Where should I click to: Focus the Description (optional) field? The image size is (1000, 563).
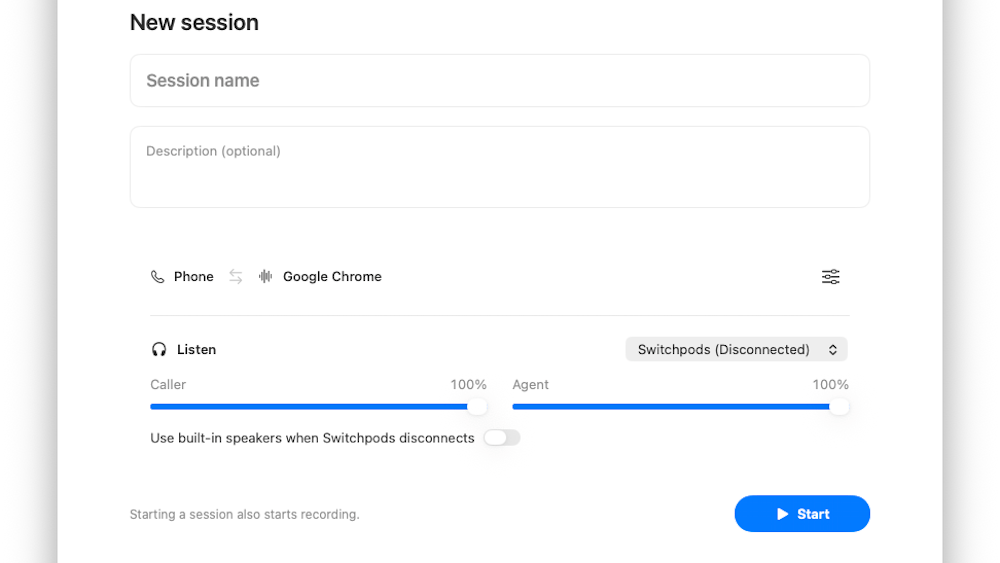500,167
